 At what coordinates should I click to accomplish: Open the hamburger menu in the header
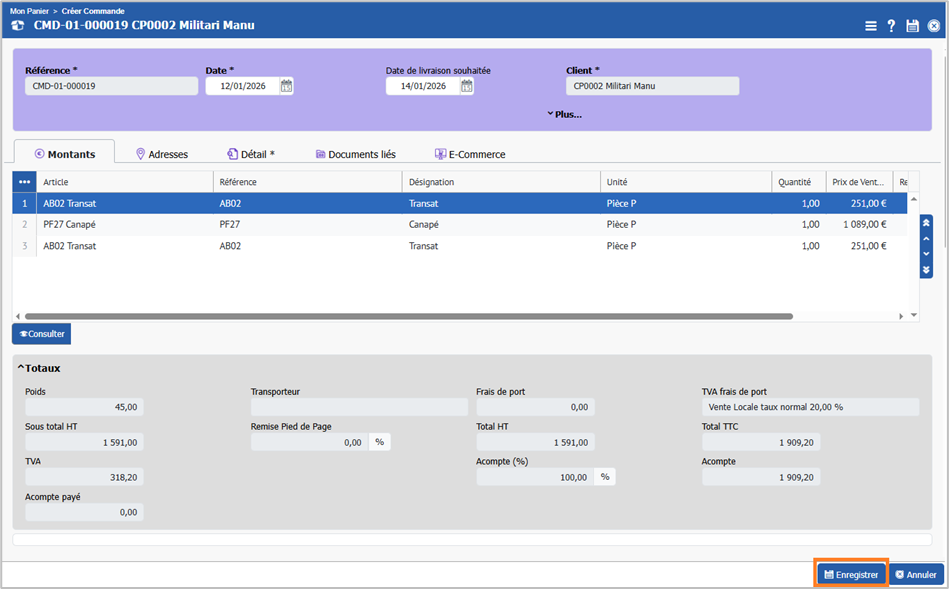coord(871,26)
